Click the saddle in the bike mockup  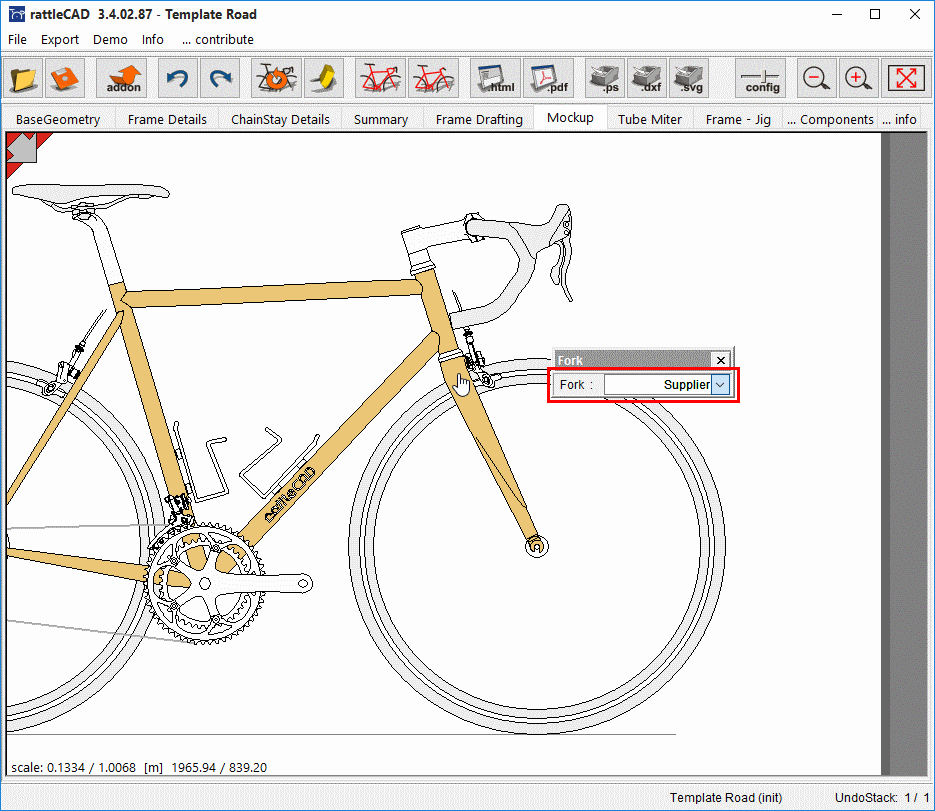click(91, 193)
